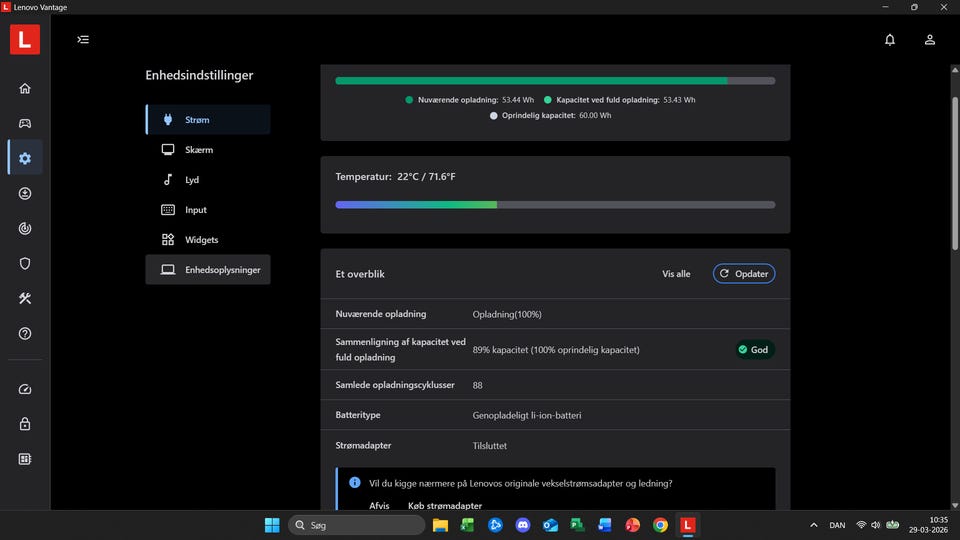Screen dimensions: 960x540
Task: Collapse the navigation menu toggle icon
Action: [x=83, y=40]
